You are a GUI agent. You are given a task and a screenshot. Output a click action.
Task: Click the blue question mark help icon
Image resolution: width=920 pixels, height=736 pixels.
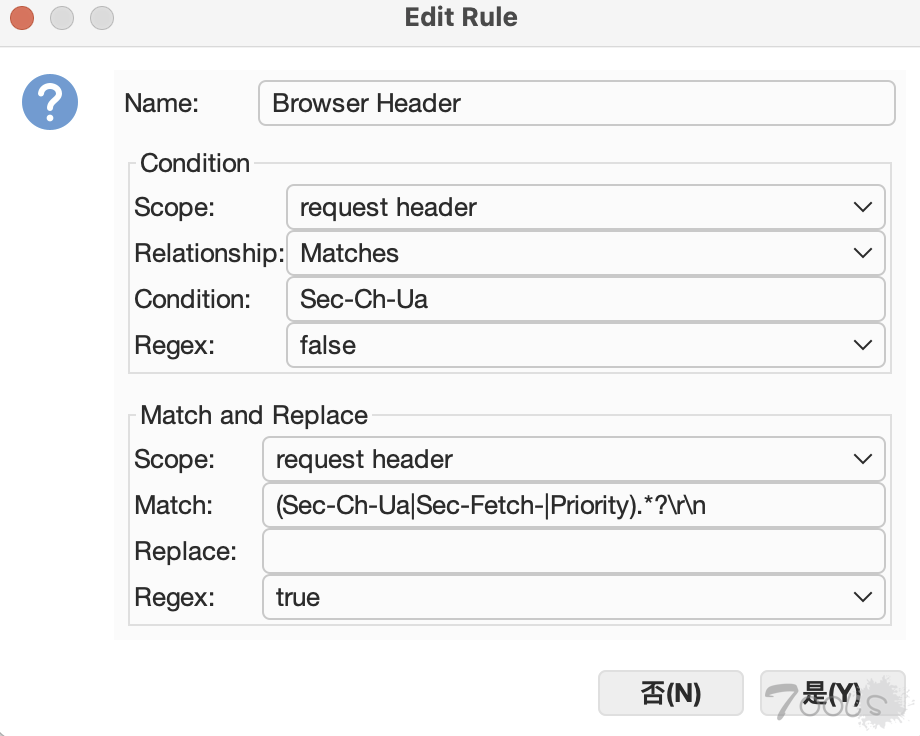tap(50, 102)
